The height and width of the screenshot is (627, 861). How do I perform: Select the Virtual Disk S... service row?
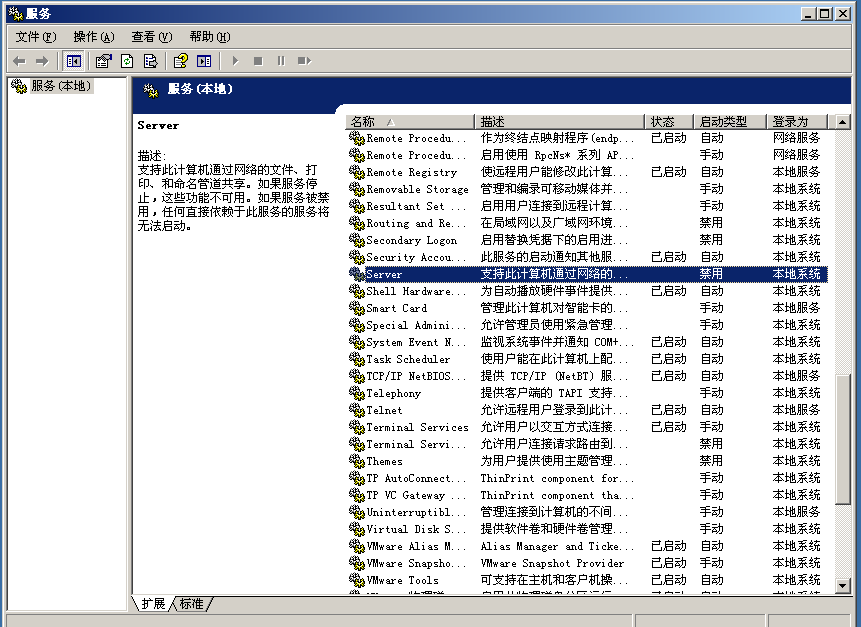[587, 529]
